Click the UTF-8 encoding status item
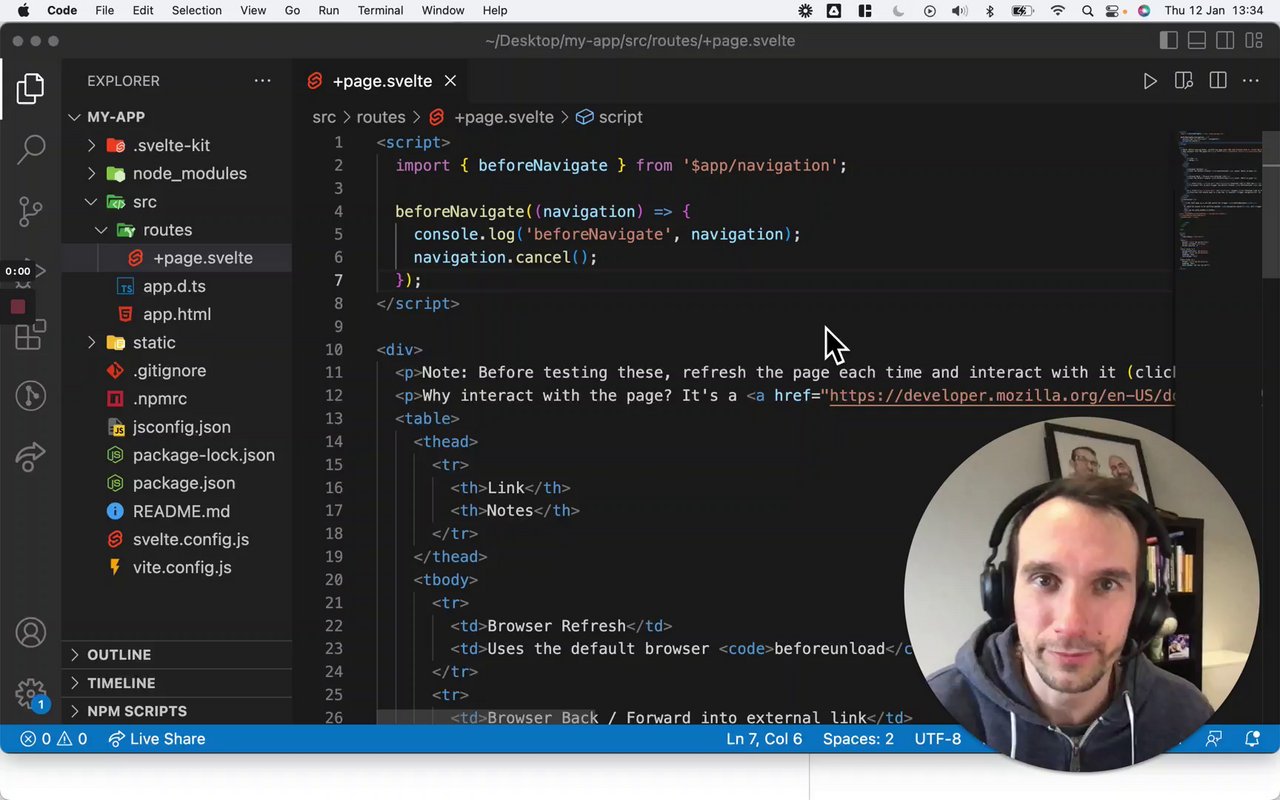 coord(938,739)
